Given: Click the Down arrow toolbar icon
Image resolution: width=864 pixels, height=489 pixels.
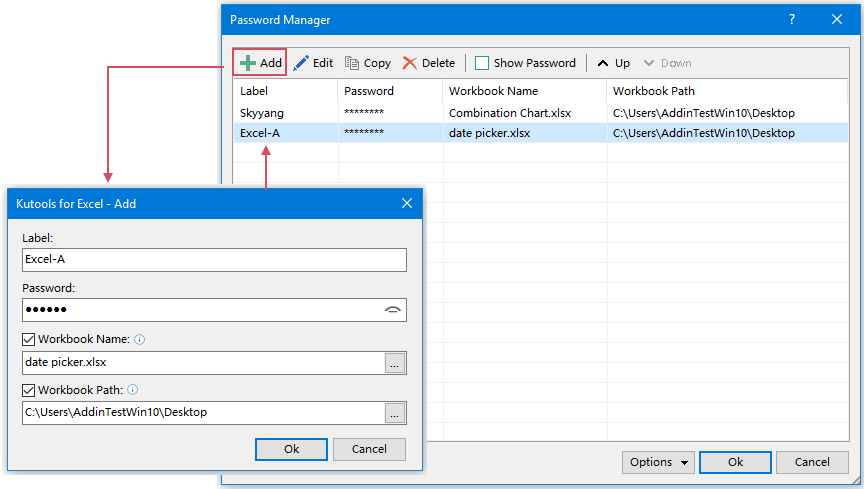Looking at the screenshot, I should click(x=650, y=63).
